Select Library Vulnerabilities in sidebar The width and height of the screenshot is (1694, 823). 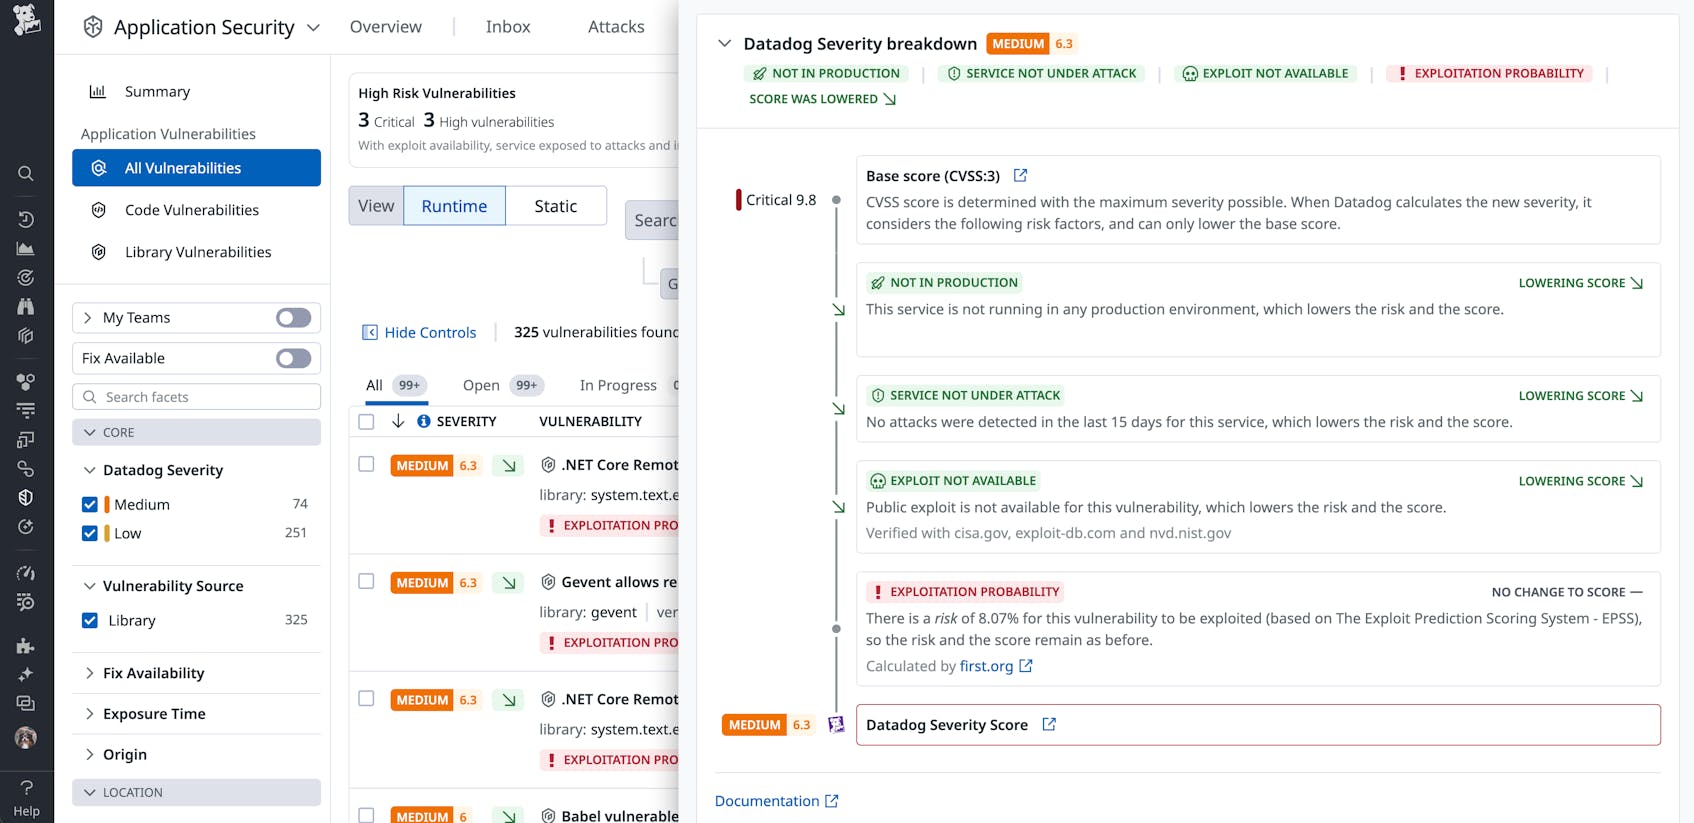click(x=198, y=252)
